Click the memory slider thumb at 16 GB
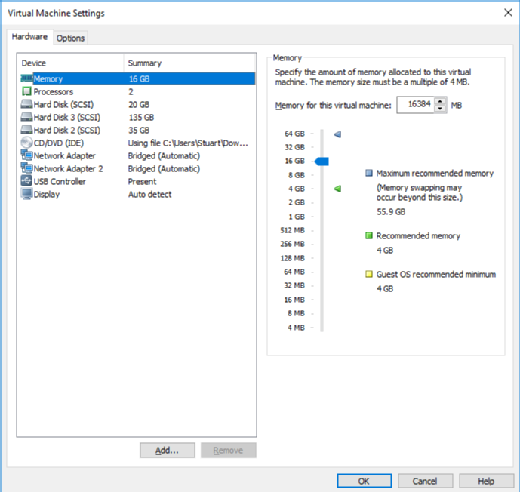The image size is (520, 492). 322,161
